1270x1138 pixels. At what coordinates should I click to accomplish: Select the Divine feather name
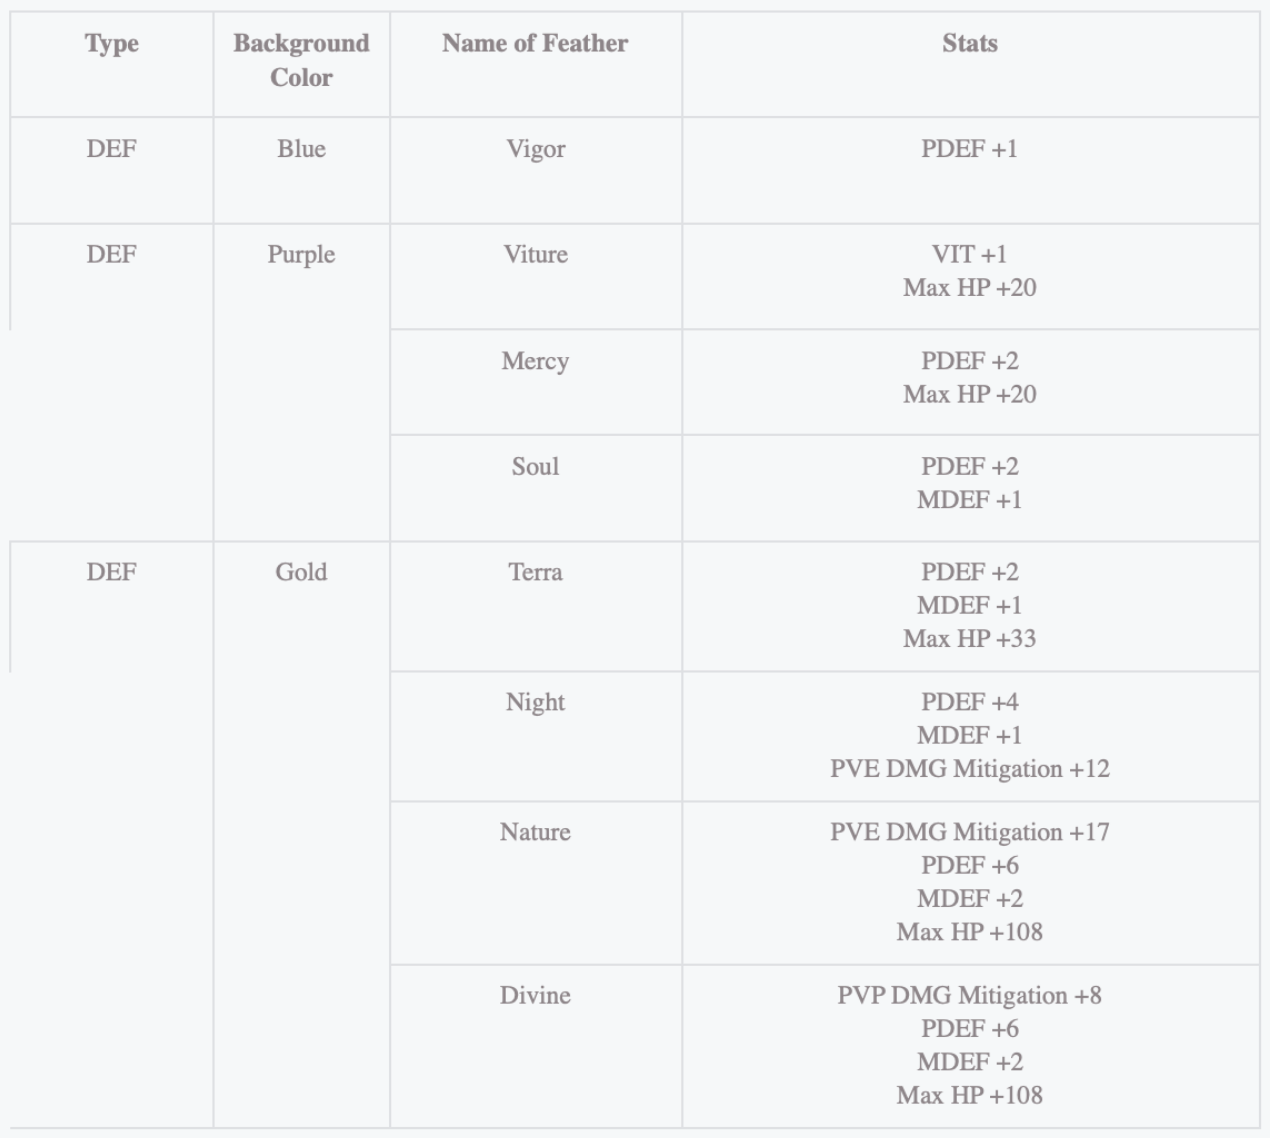pos(535,995)
